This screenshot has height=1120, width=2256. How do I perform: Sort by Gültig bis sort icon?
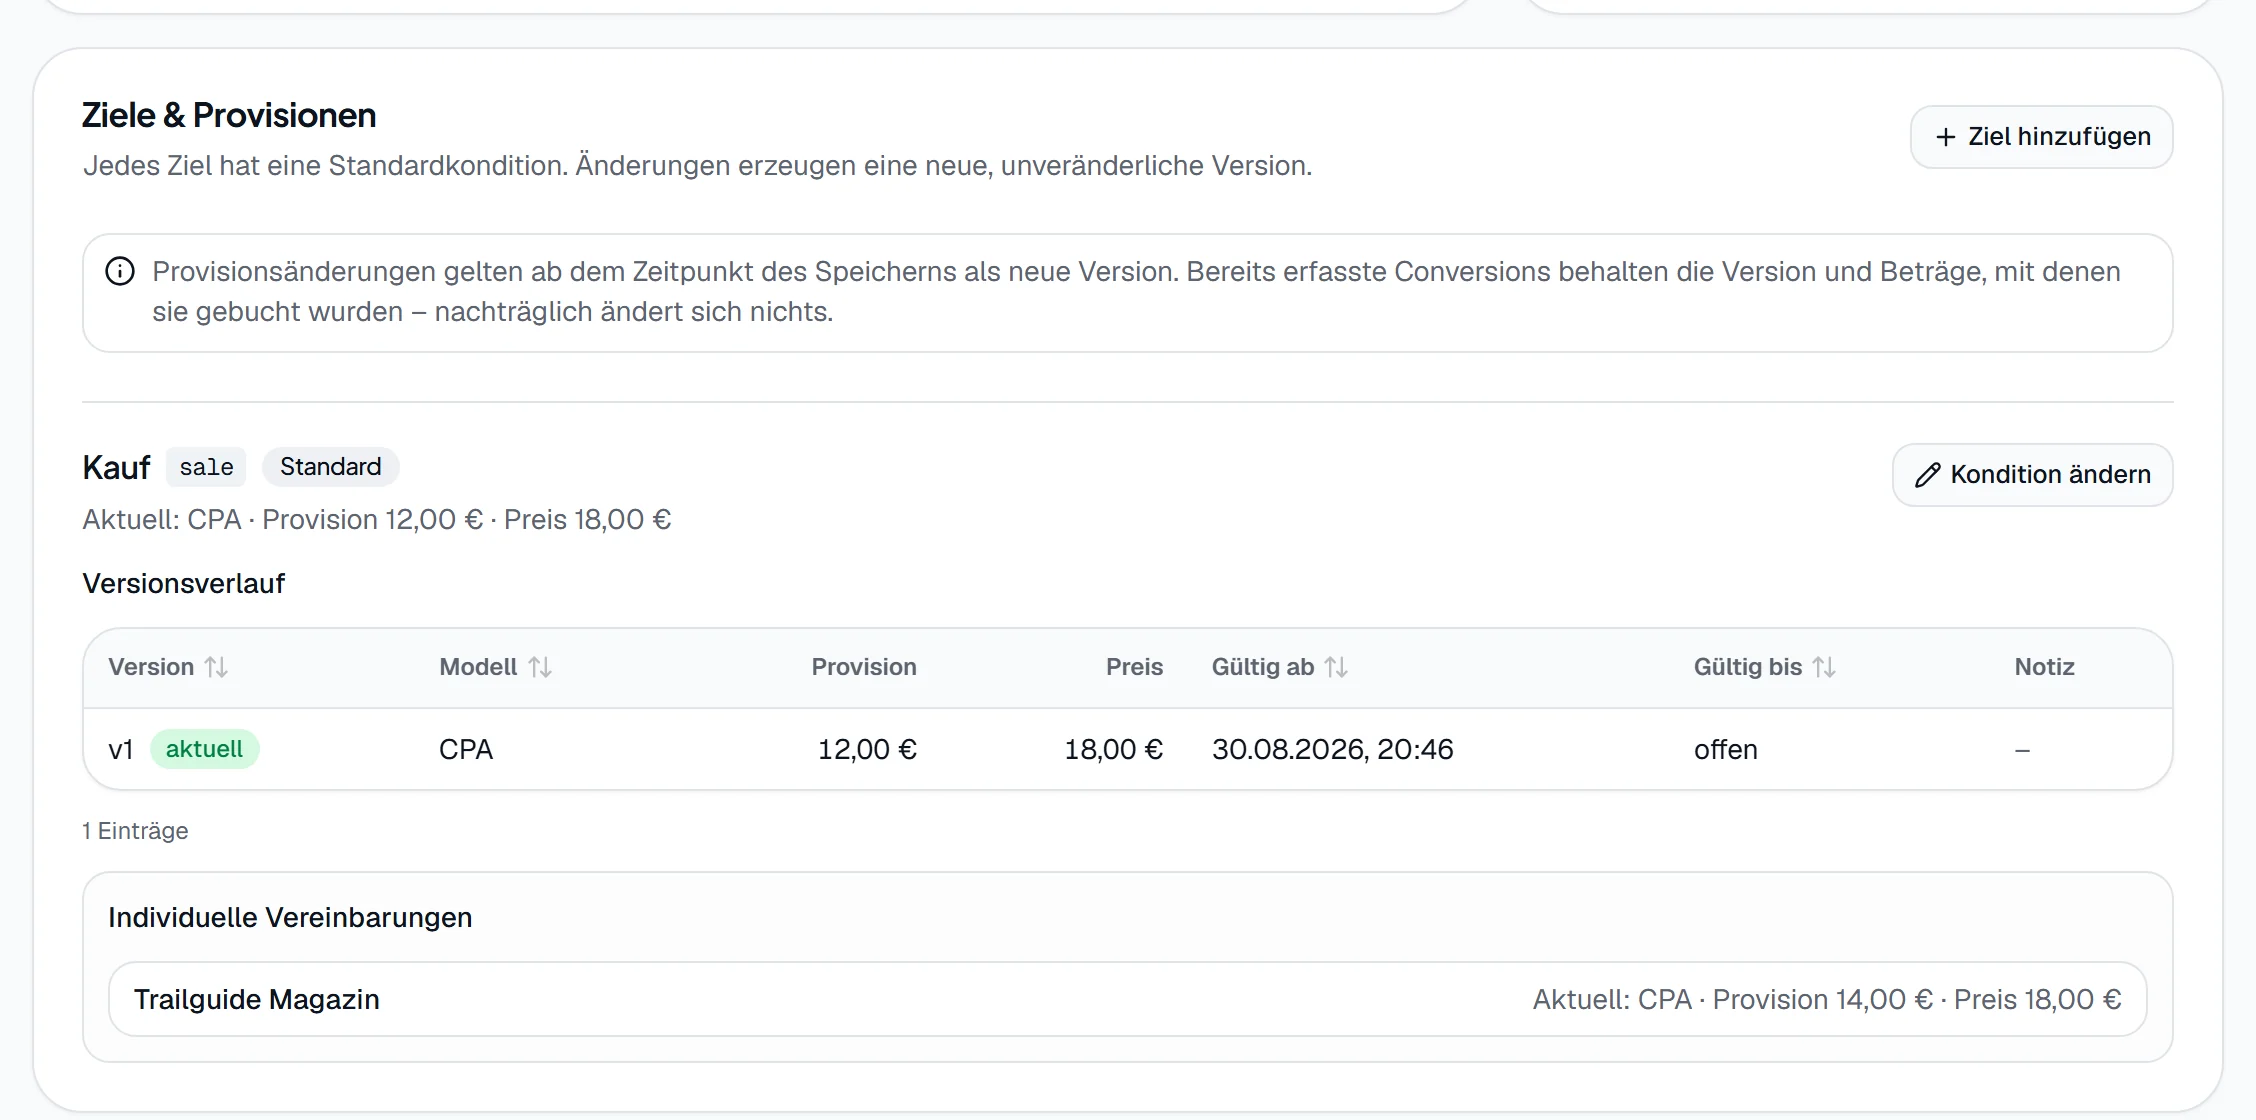1824,667
